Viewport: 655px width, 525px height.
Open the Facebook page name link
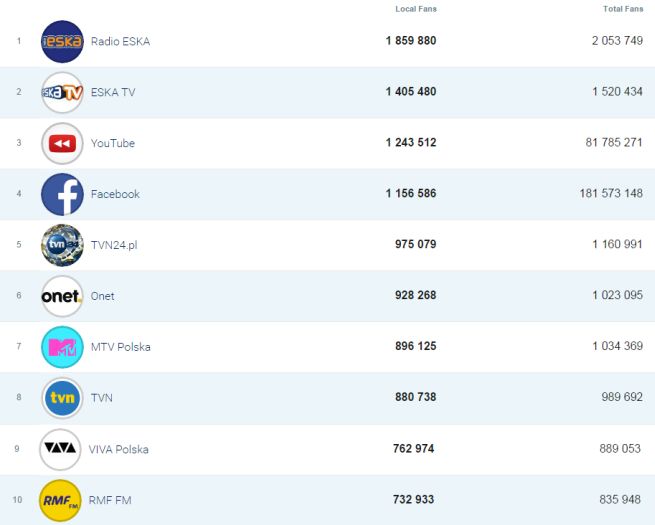tap(115, 194)
